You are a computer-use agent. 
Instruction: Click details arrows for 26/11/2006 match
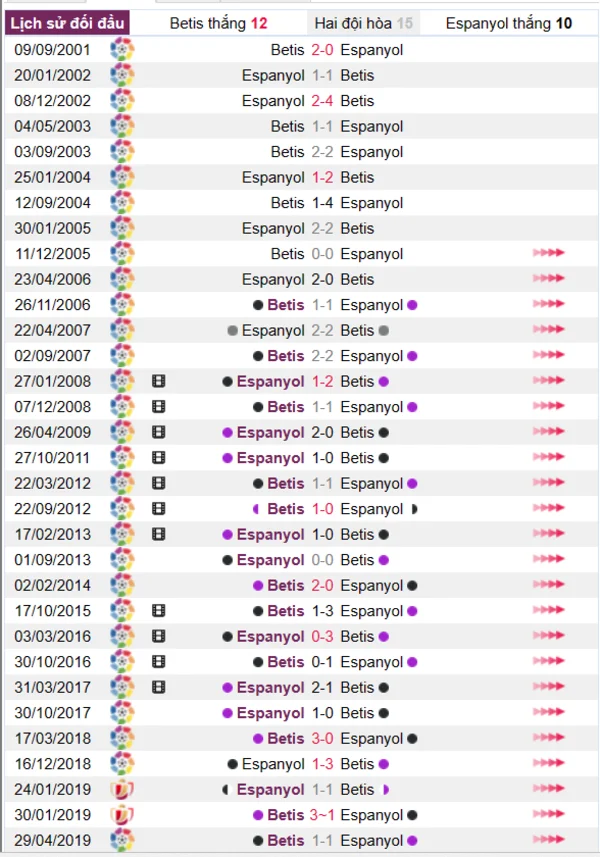click(x=549, y=304)
